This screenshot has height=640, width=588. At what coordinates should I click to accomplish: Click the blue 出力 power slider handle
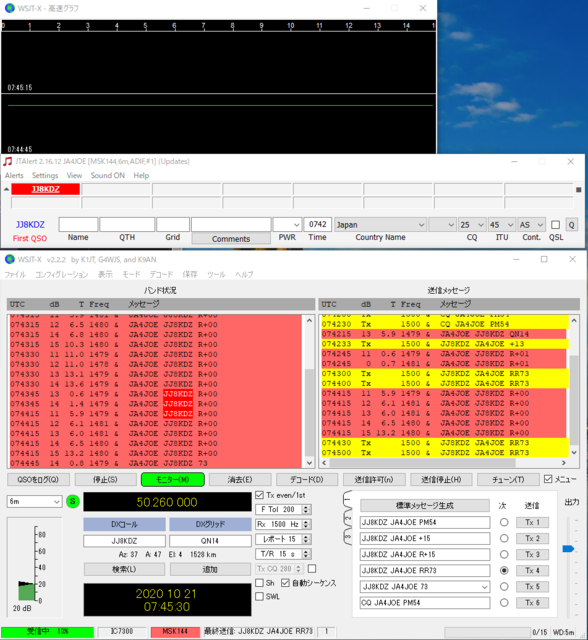pyautogui.click(x=568, y=549)
